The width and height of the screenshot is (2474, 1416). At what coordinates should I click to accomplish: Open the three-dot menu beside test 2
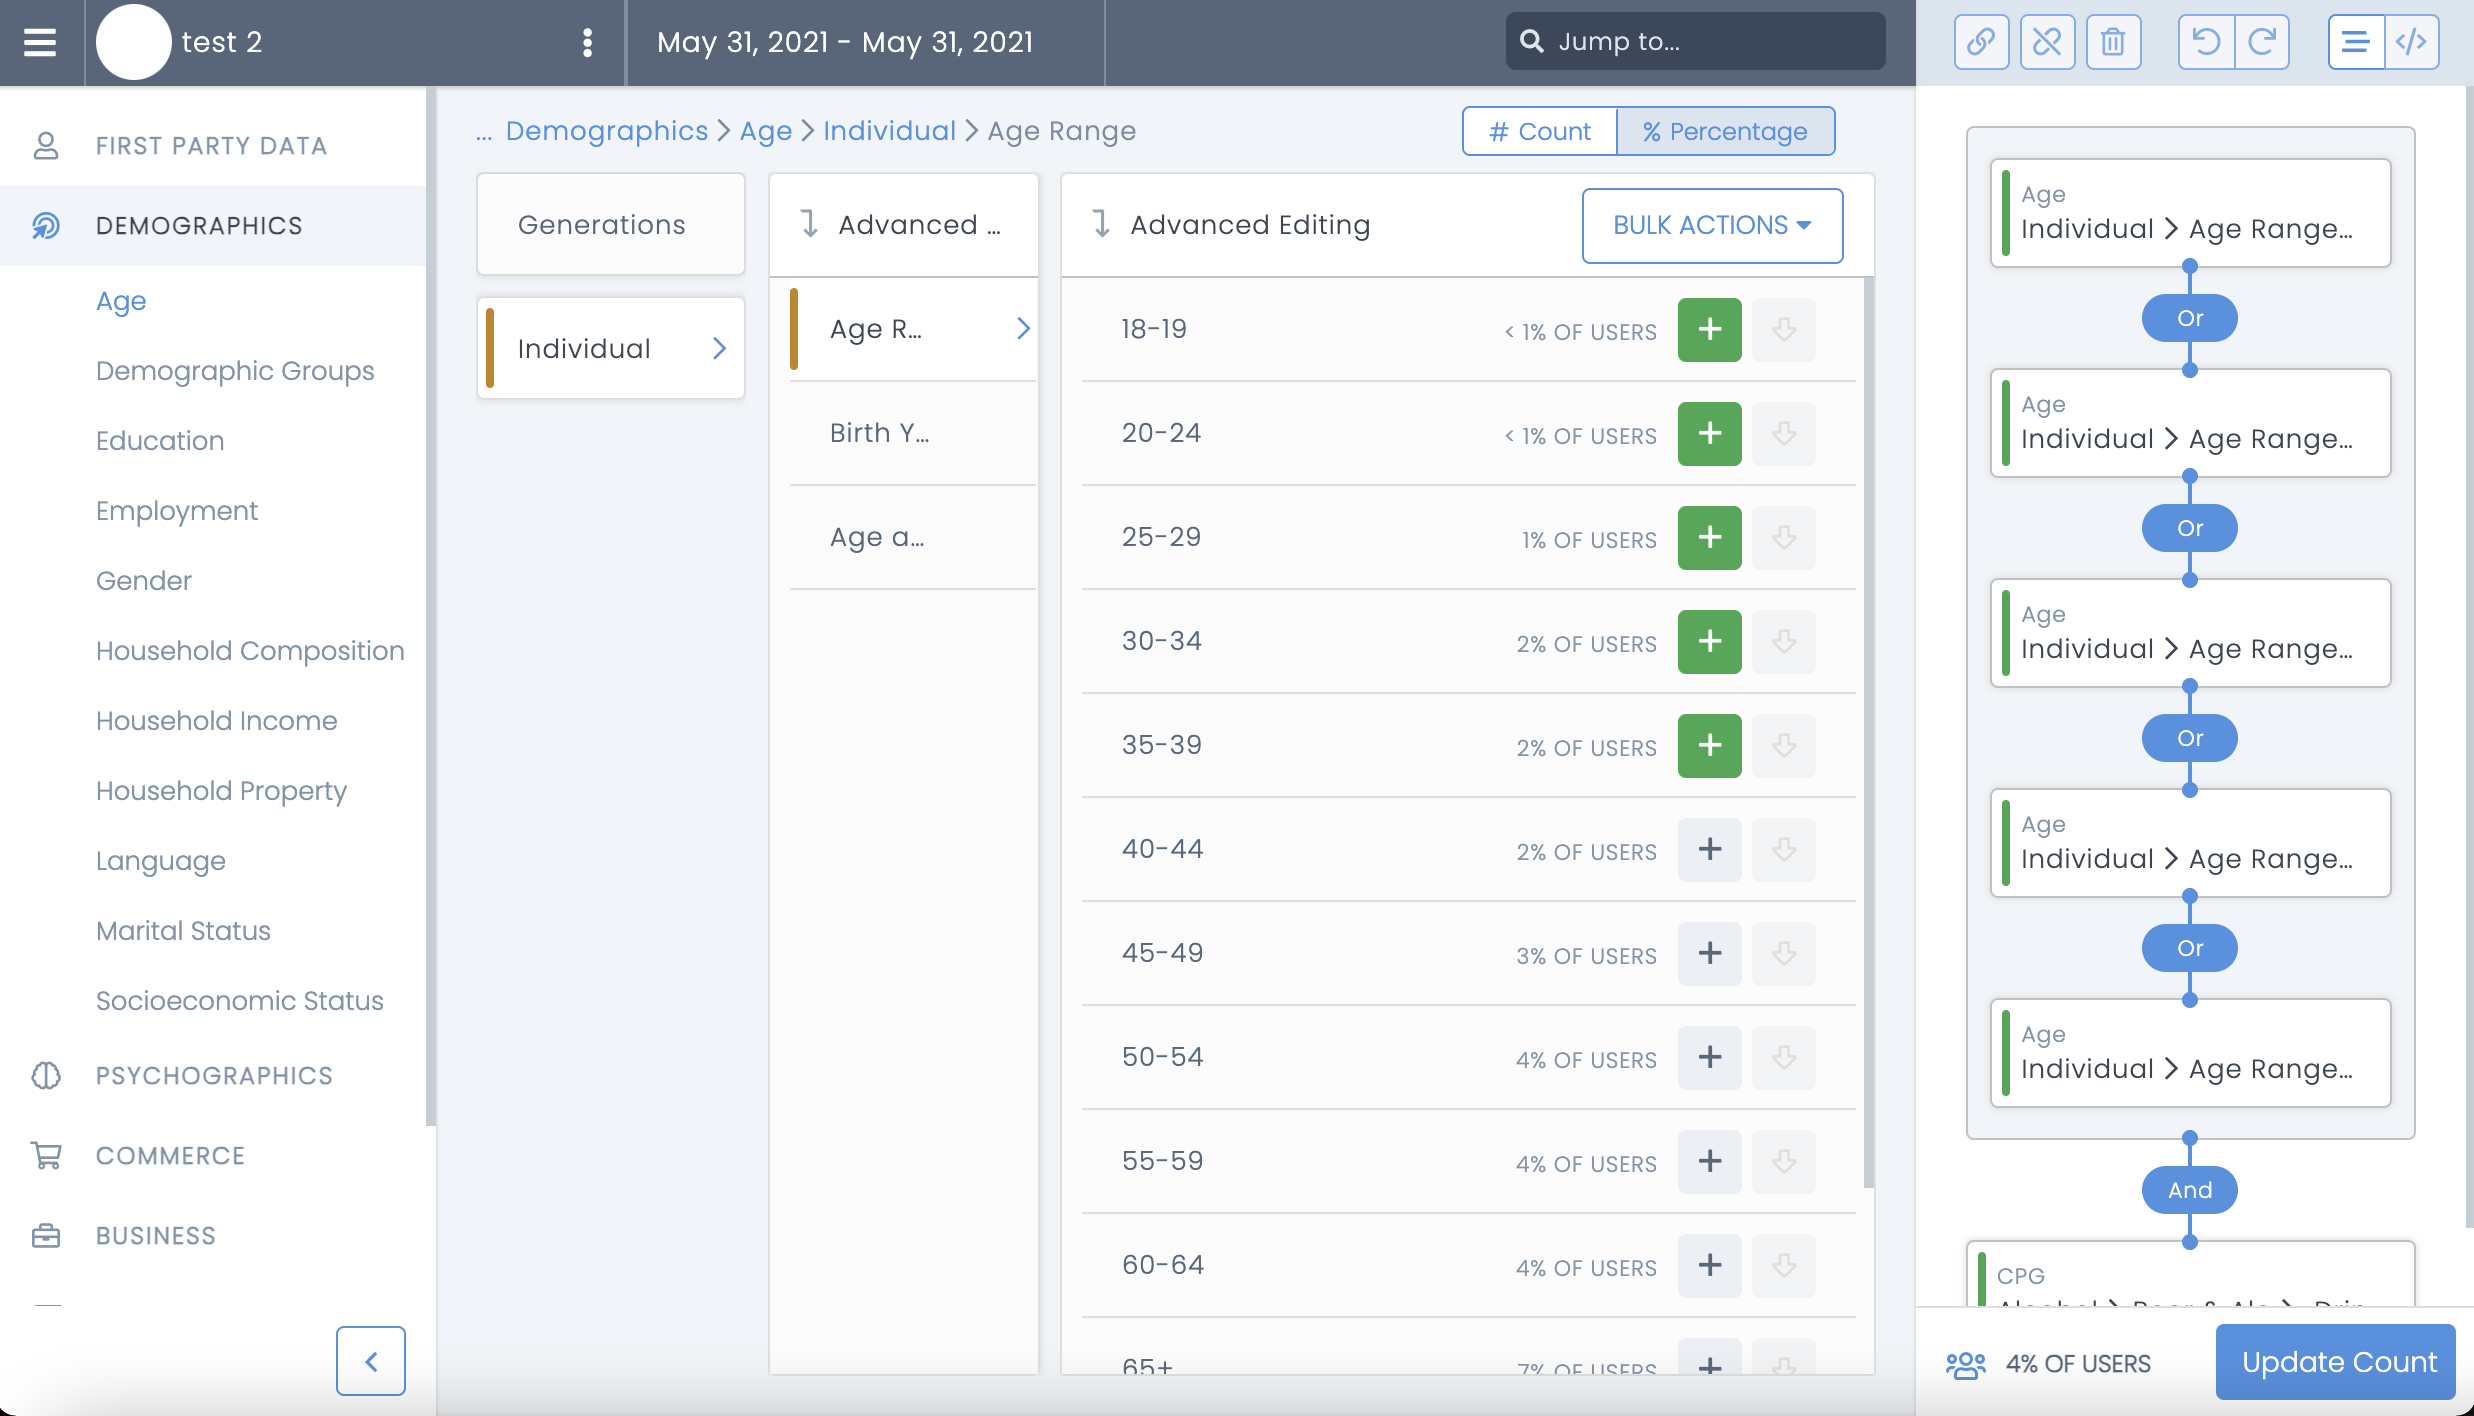587,42
